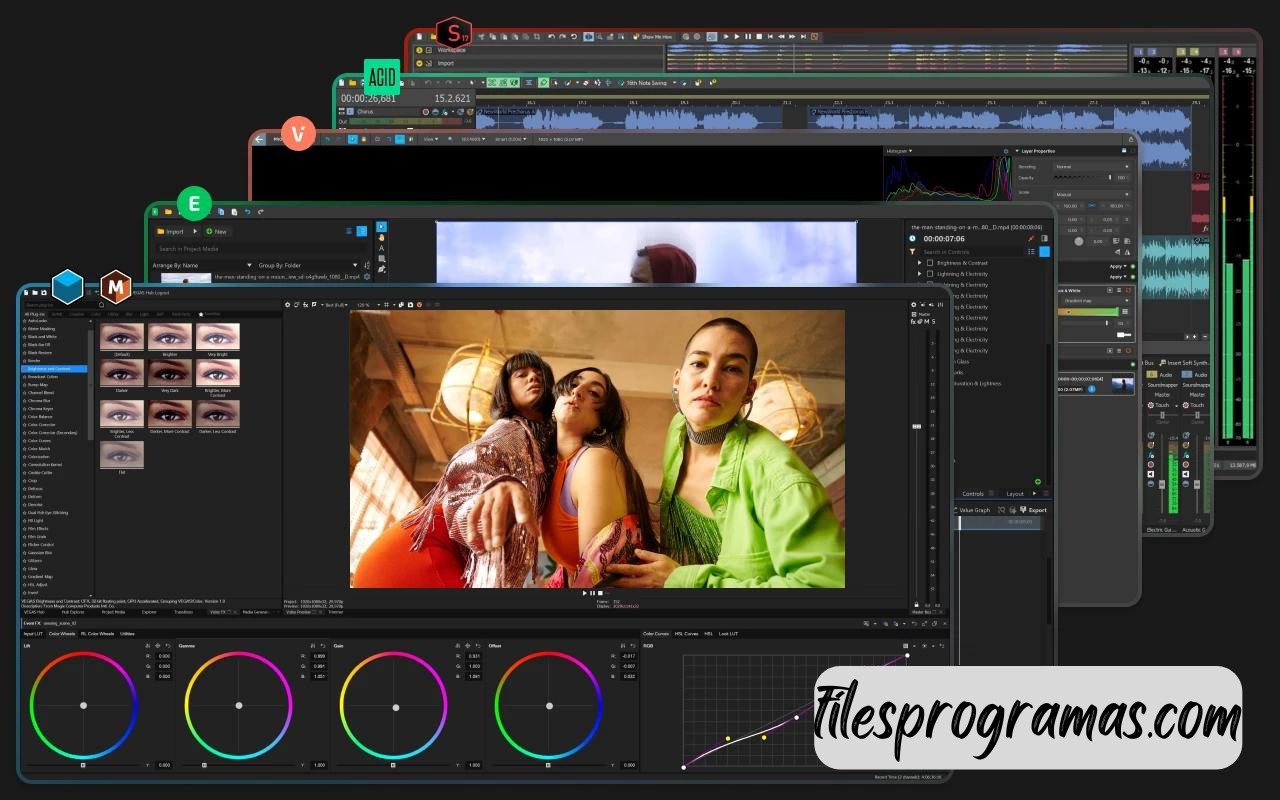Open the 16th Note Swing dropdown in ACID

(x=647, y=83)
